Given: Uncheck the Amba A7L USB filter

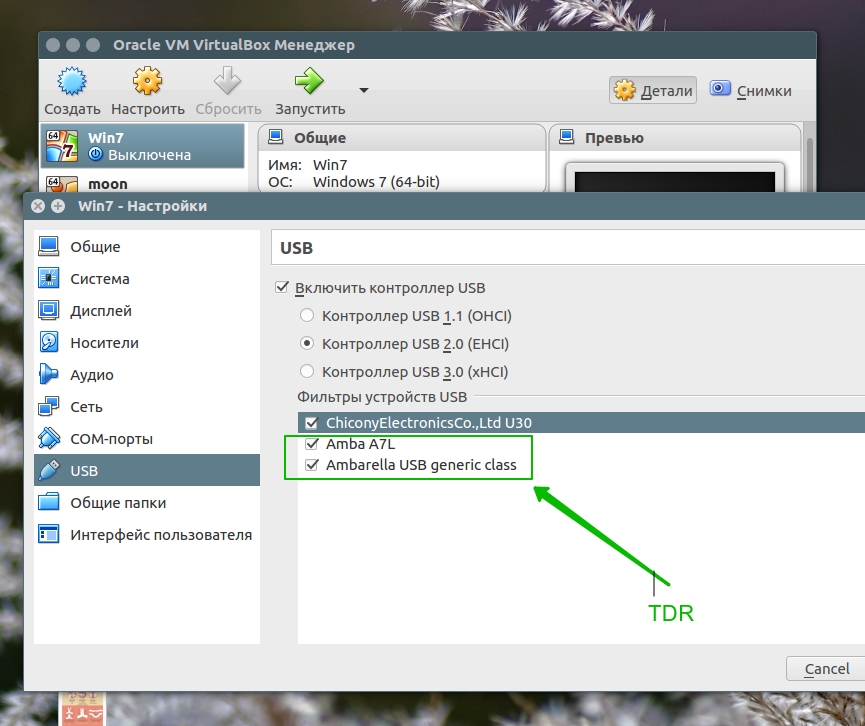Looking at the screenshot, I should click(312, 444).
